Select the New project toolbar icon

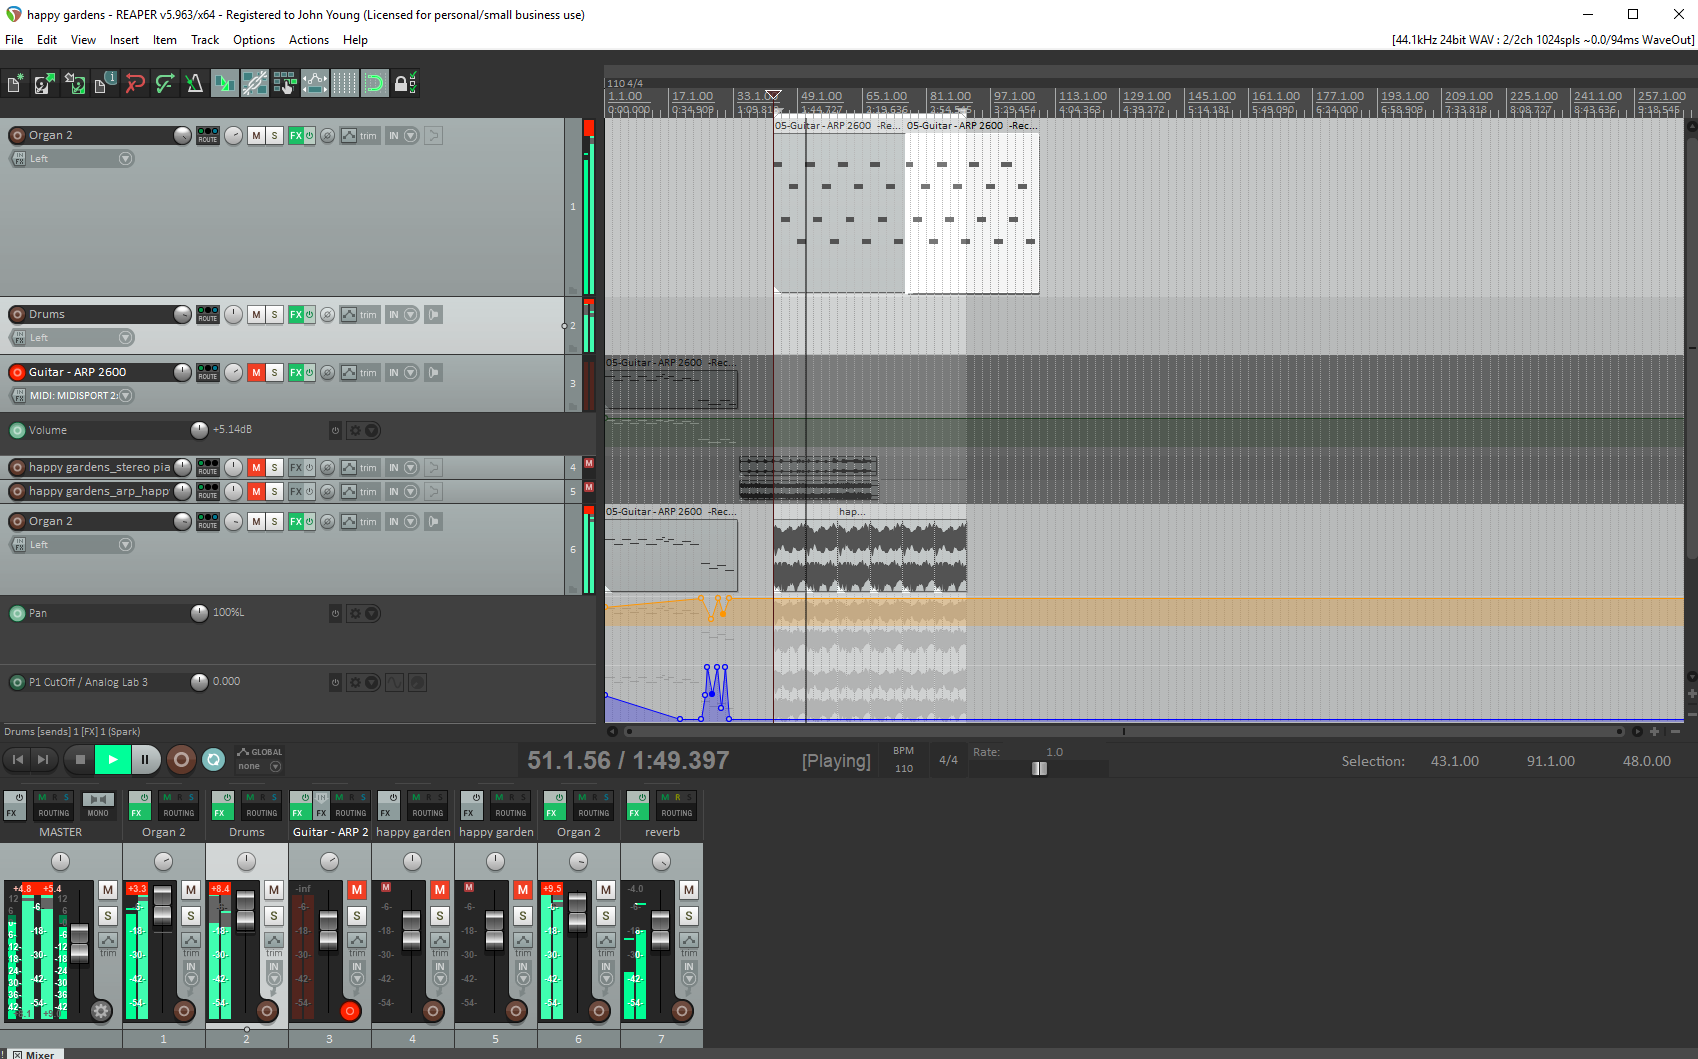(x=14, y=83)
